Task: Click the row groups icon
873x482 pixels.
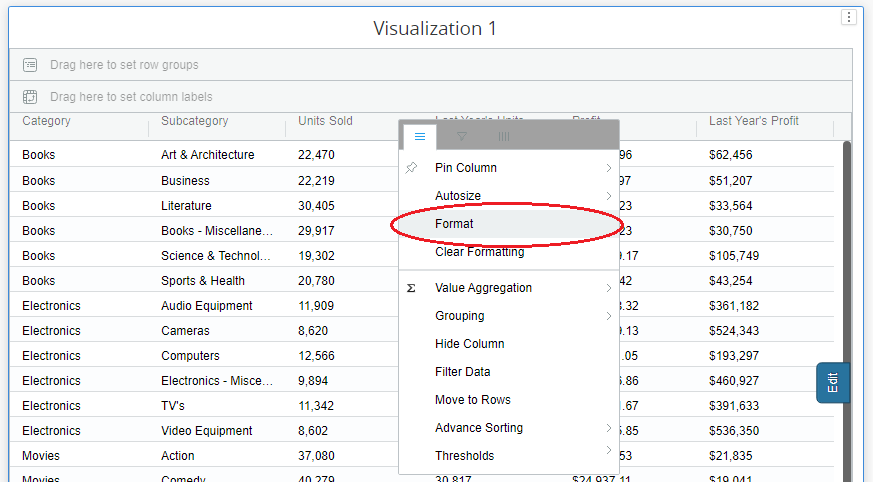Action: coord(30,65)
